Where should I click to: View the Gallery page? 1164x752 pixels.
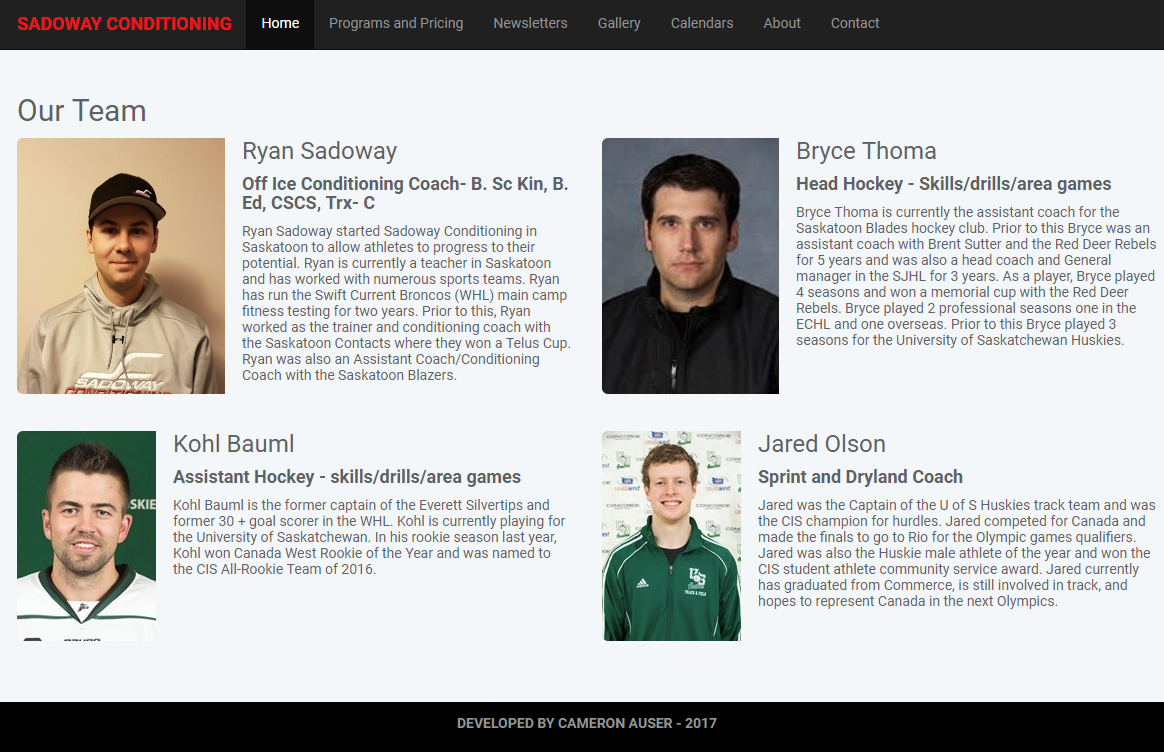619,24
